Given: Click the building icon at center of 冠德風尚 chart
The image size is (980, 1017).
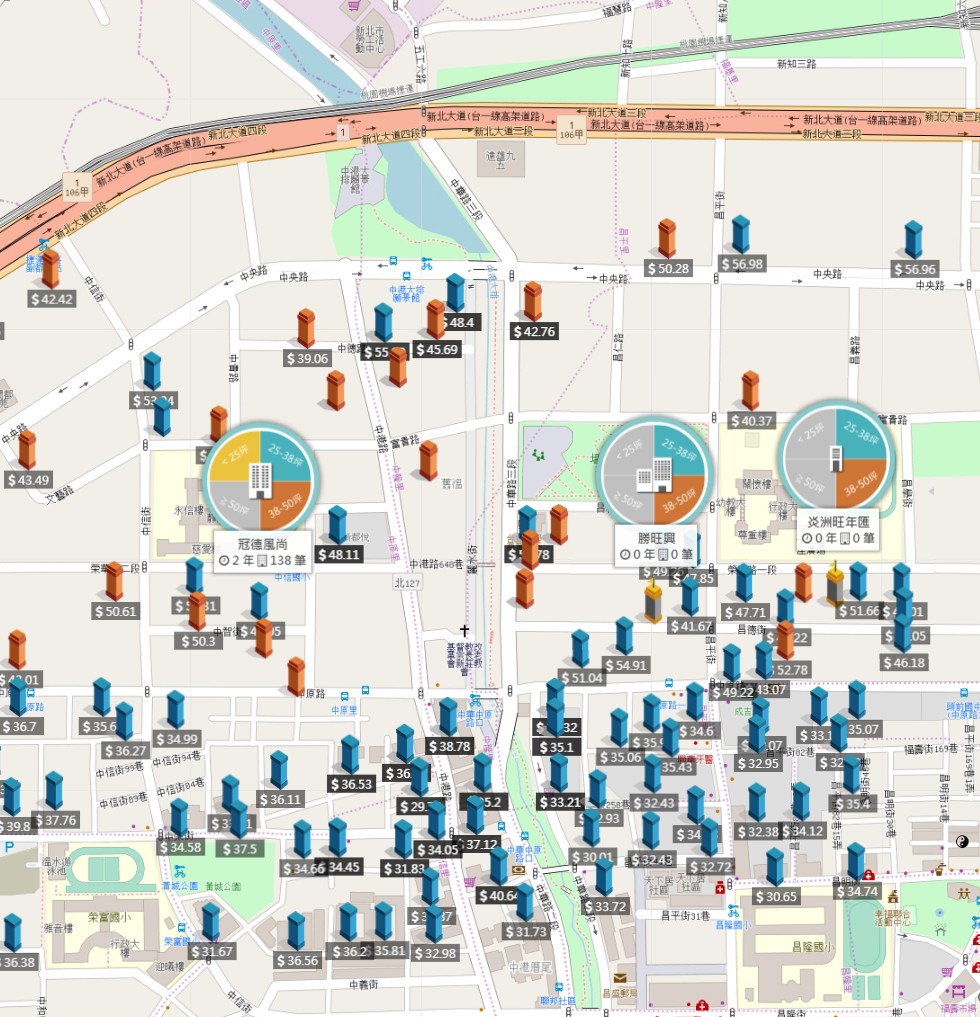Looking at the screenshot, I should (260, 481).
